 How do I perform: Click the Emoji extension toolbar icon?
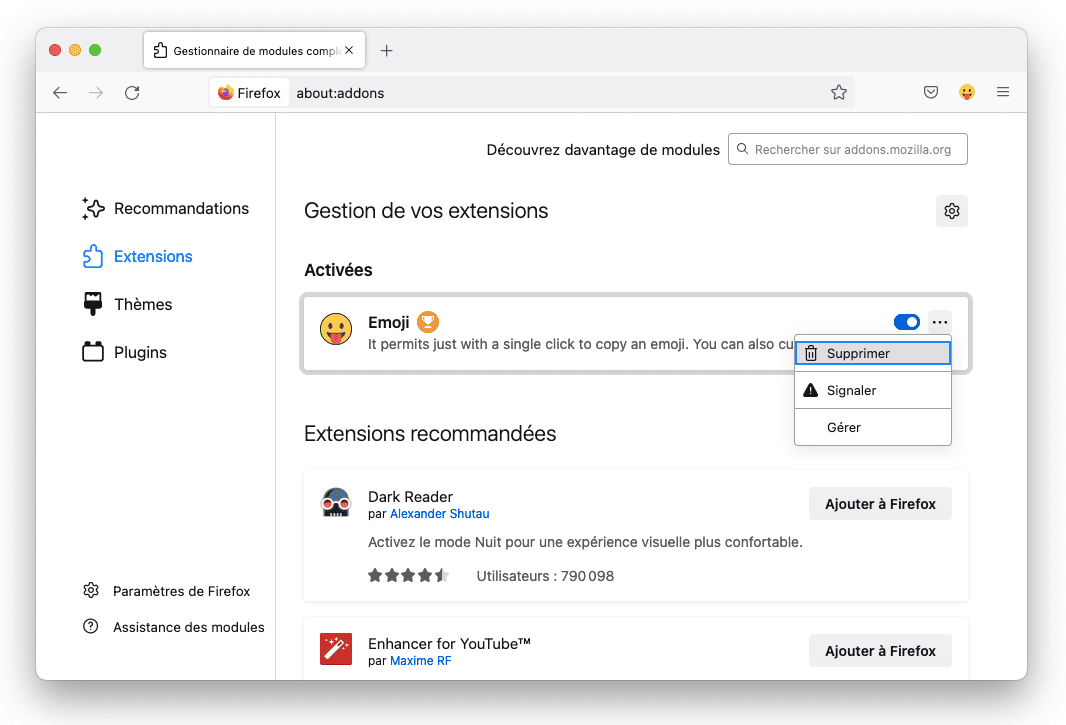[967, 92]
